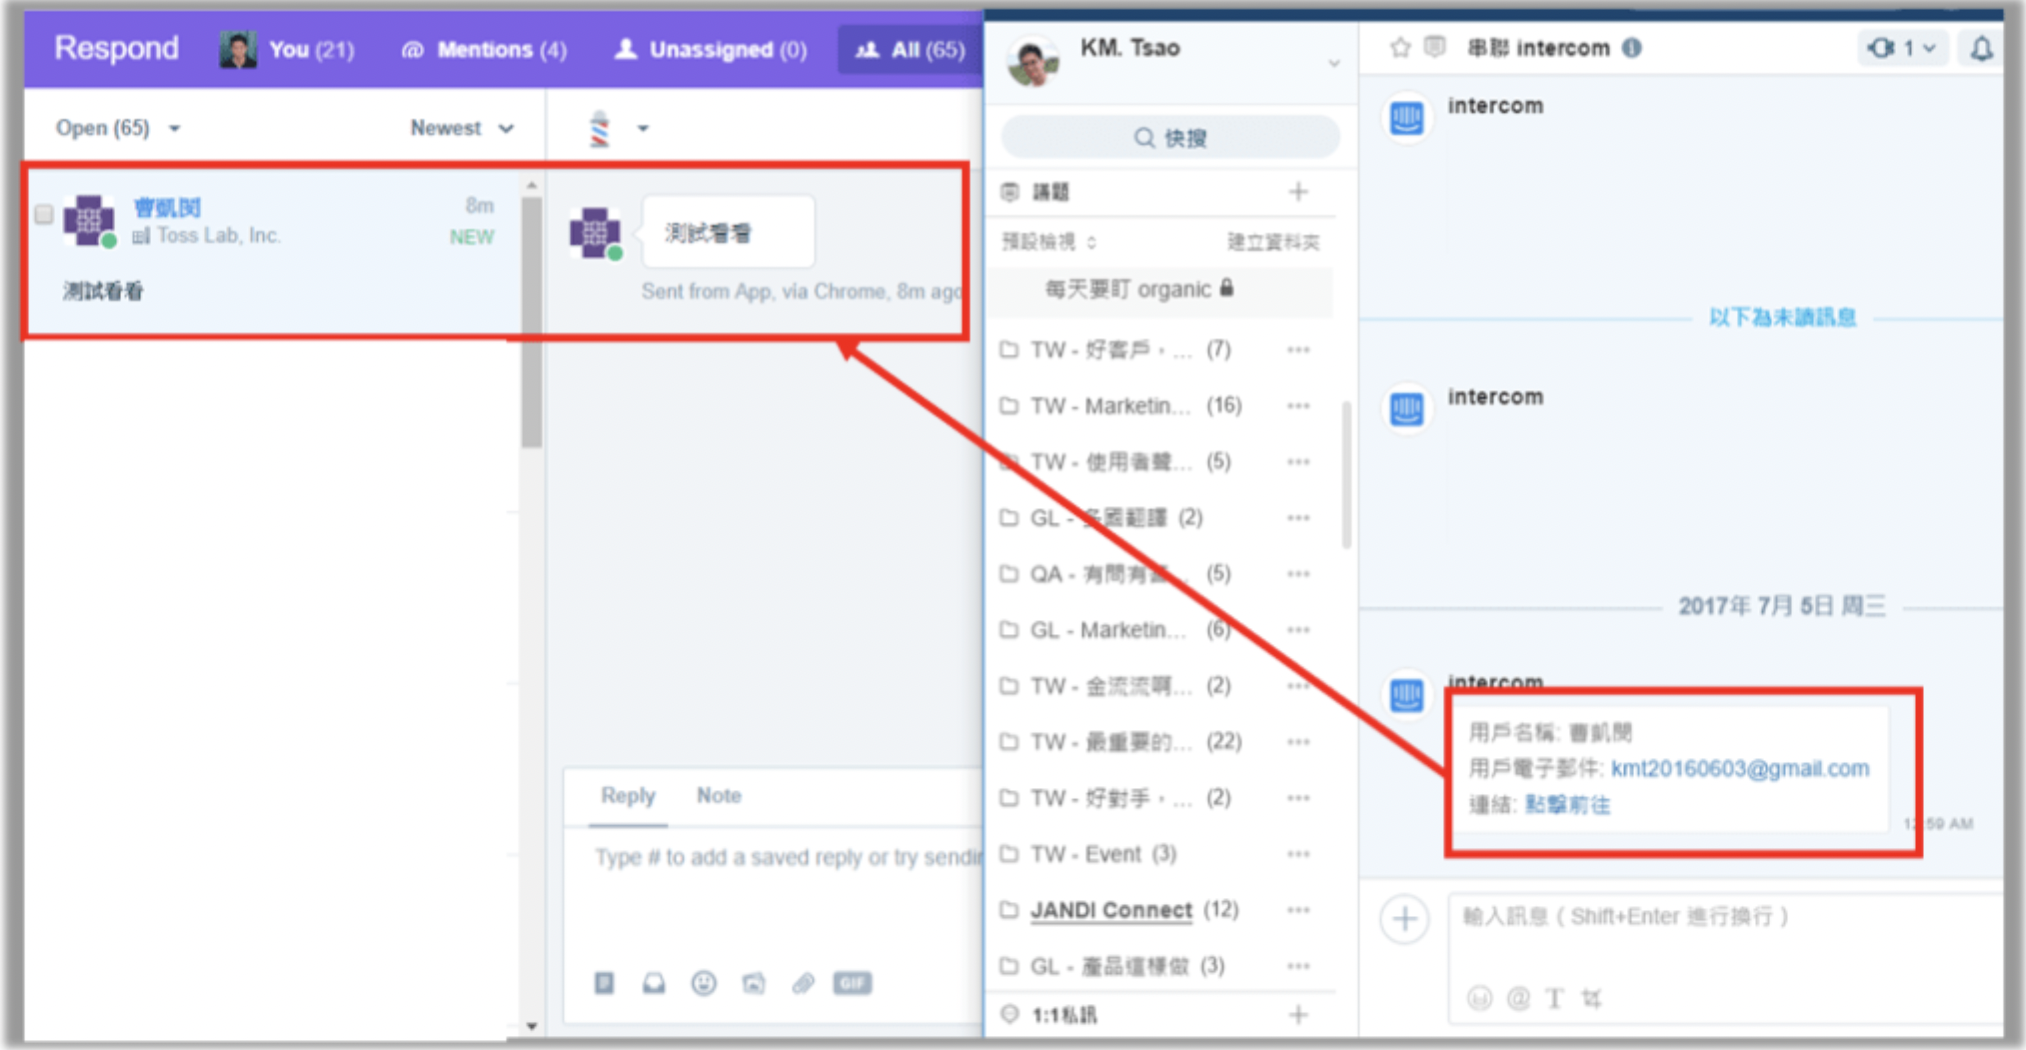The height and width of the screenshot is (1050, 2026).
Task: Change the 預設檢視 sort view
Action: (1049, 242)
